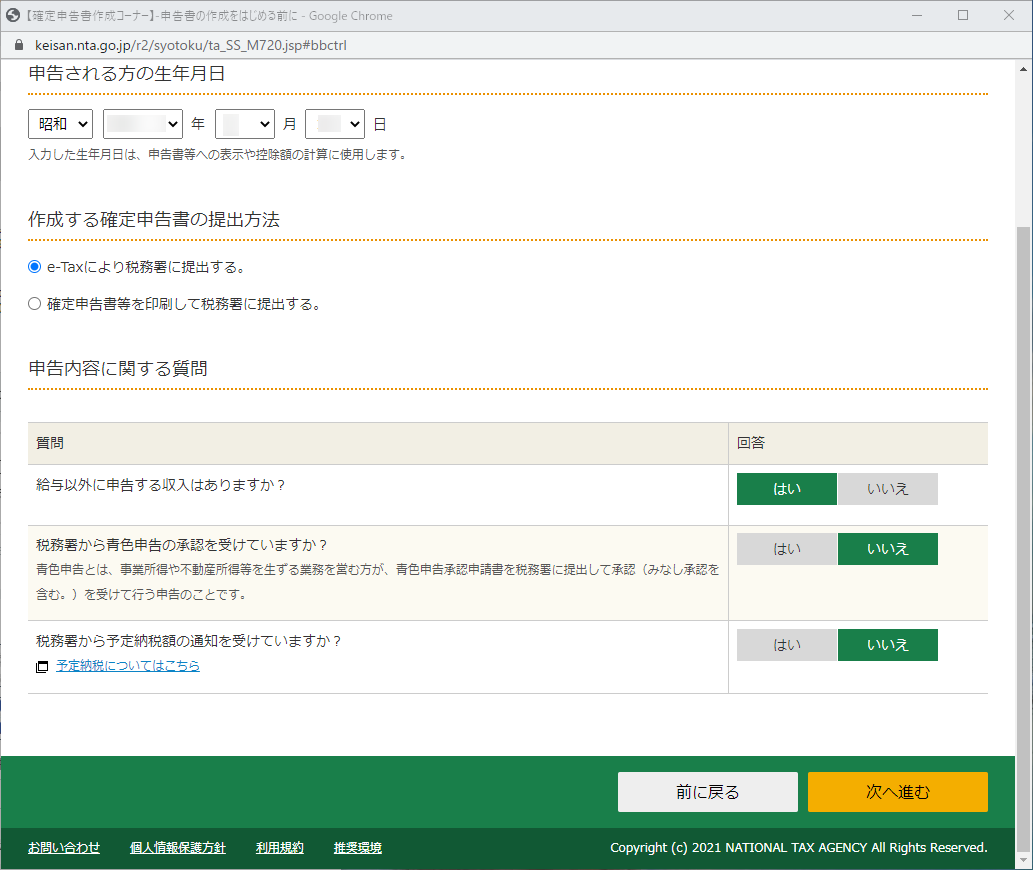This screenshot has height=870, width=1033.
Task: Open the 推奨環境 footer link
Action: (x=358, y=848)
